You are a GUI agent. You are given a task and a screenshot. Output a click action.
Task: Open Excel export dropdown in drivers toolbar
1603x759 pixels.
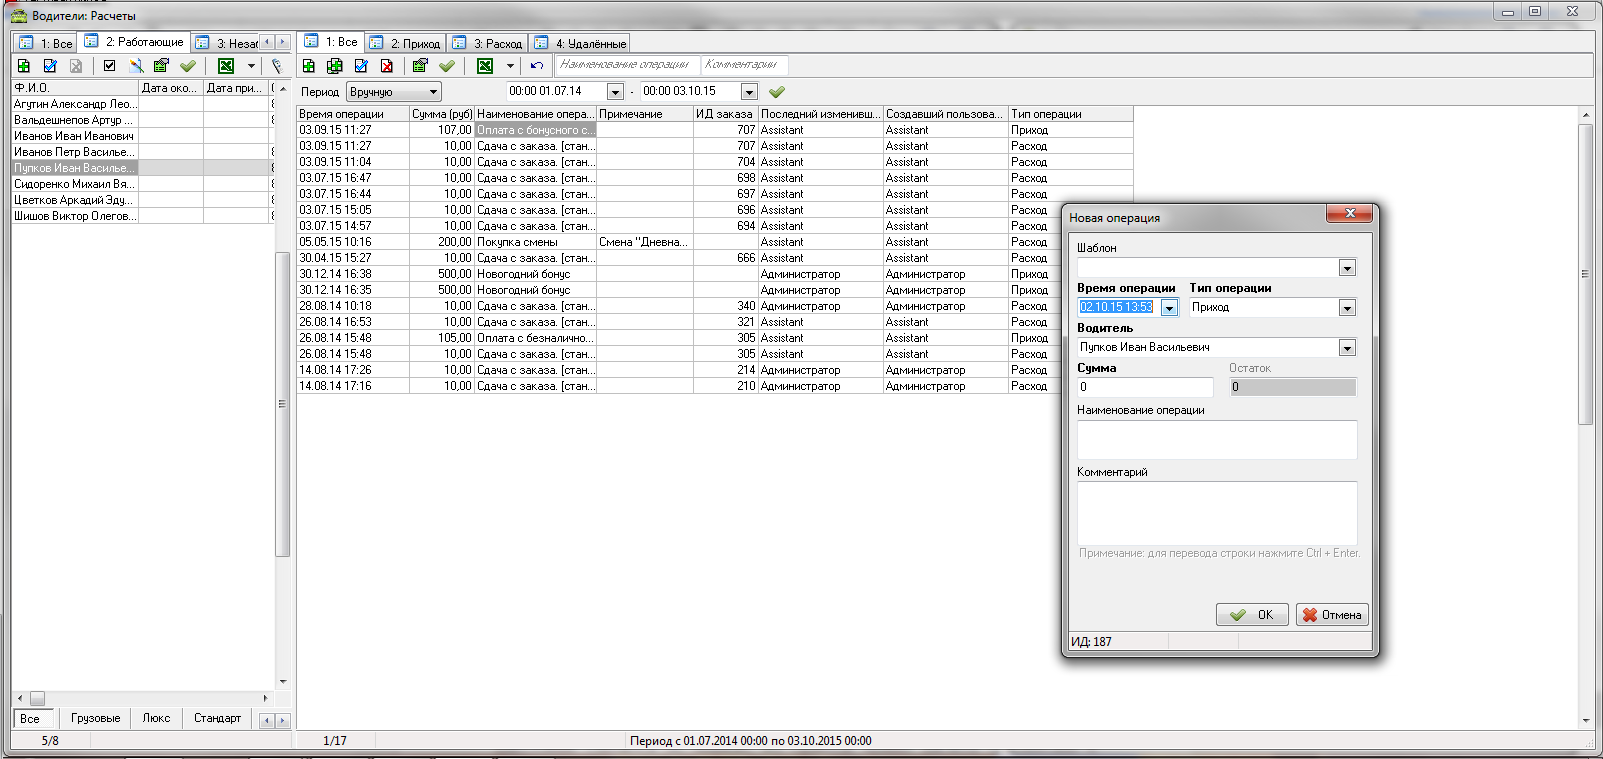[x=251, y=66]
